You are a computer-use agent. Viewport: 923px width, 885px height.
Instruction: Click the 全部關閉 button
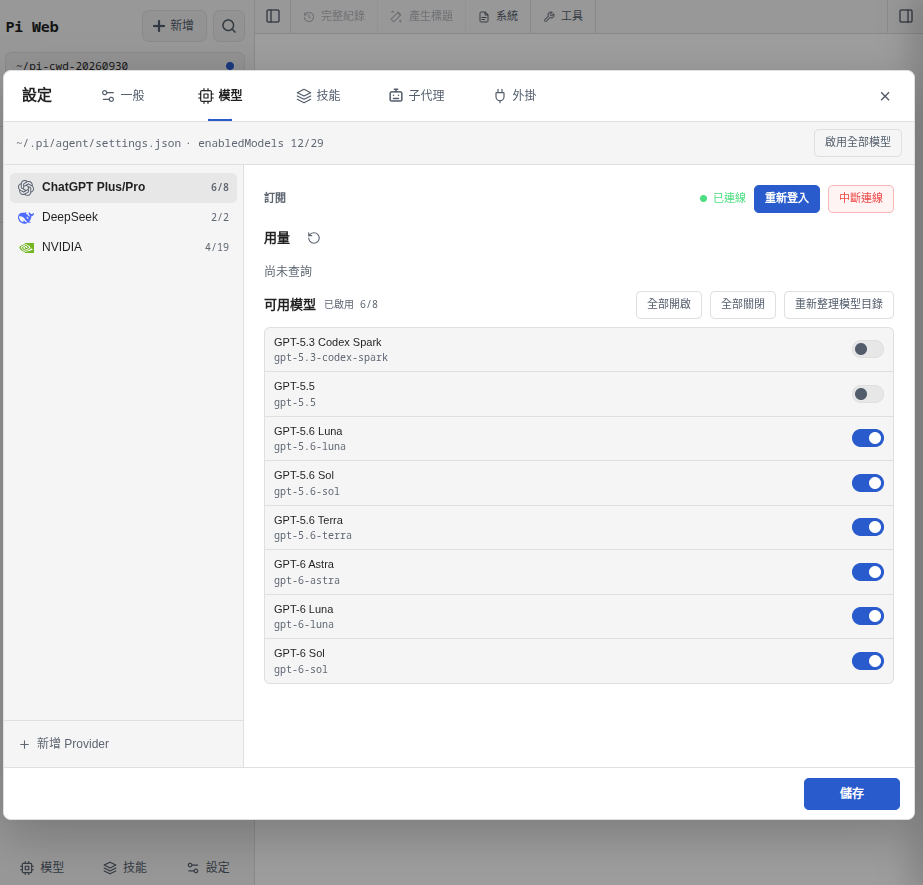[x=743, y=304]
